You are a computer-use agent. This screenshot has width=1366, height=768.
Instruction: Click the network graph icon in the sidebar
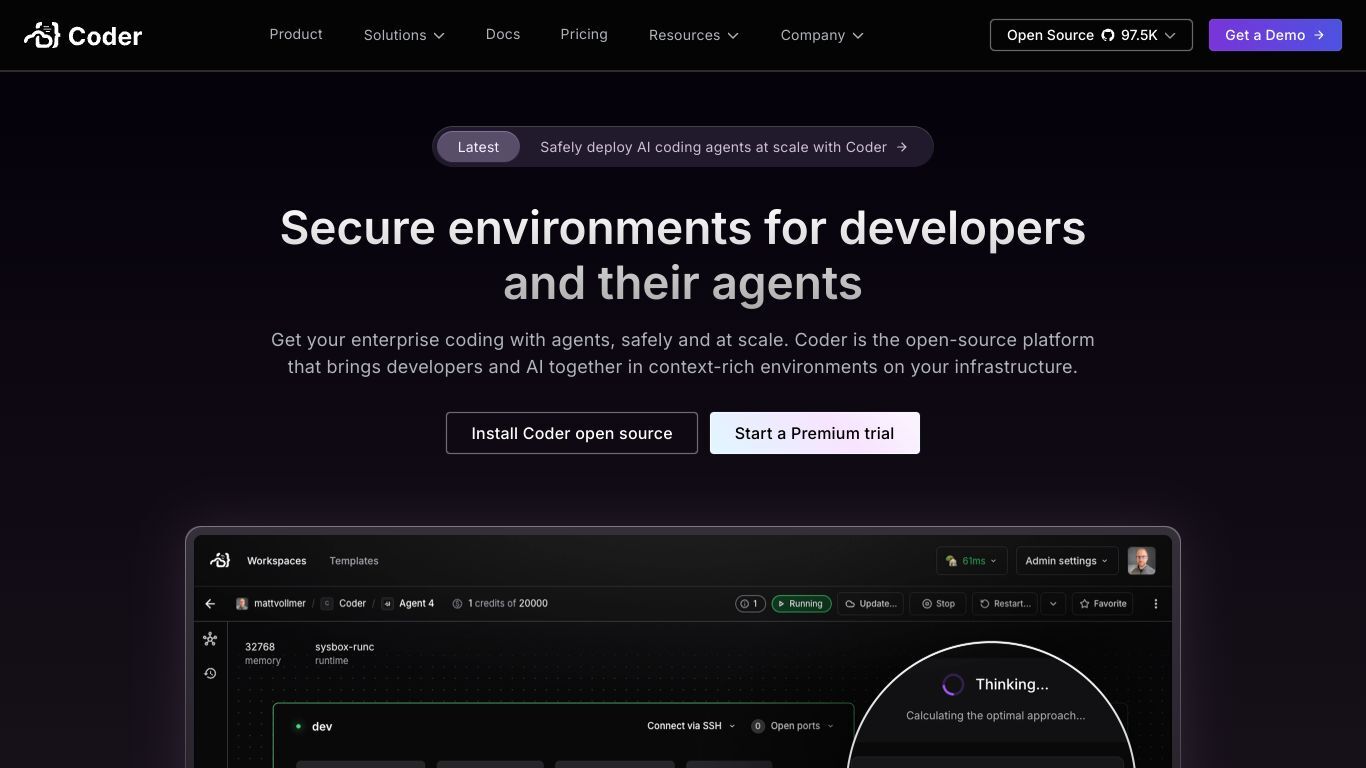[210, 639]
